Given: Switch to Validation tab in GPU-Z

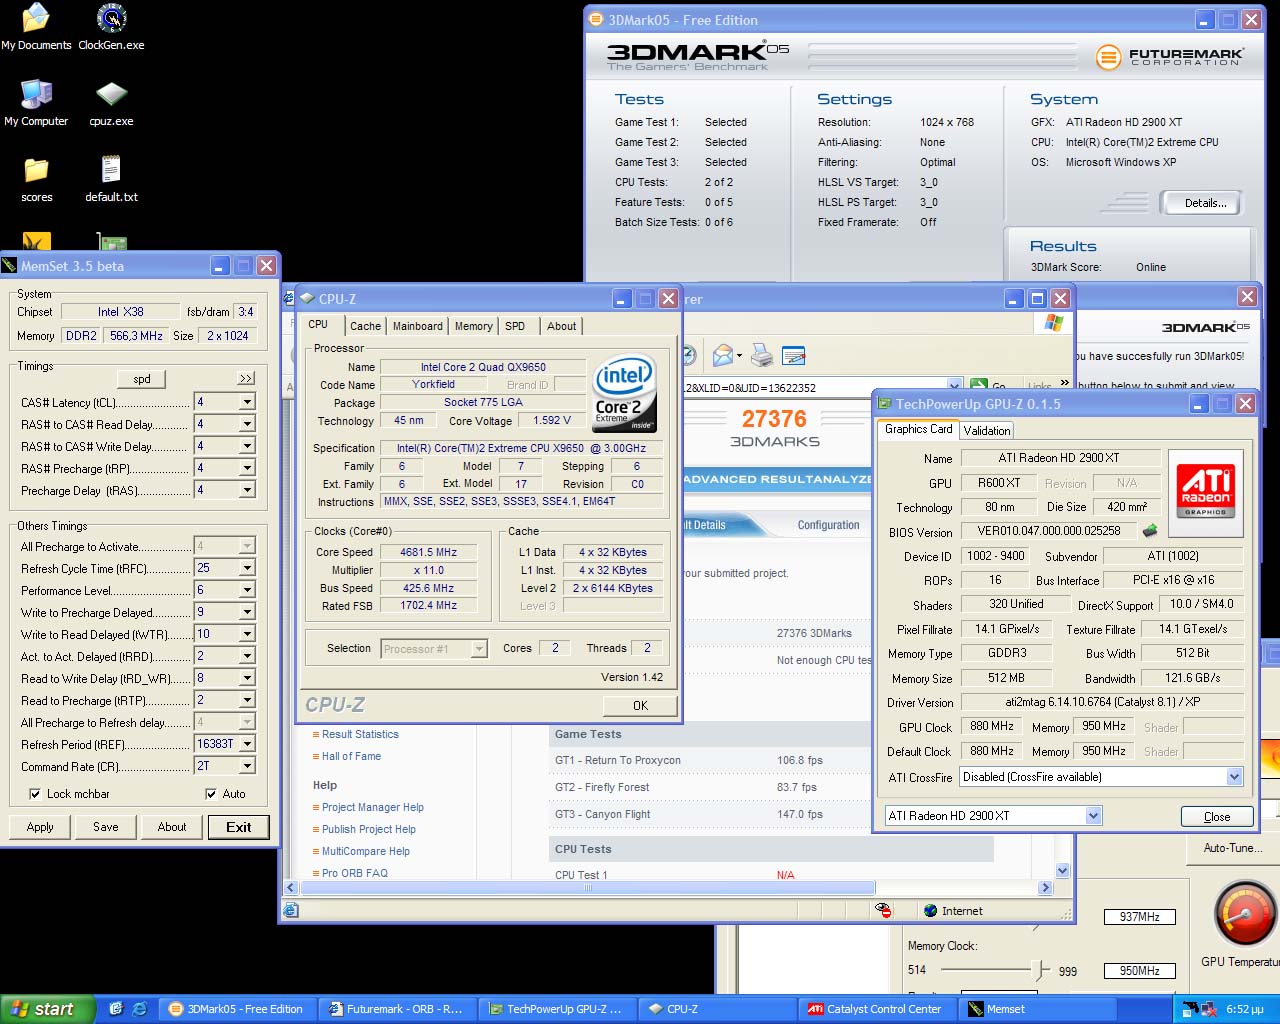Looking at the screenshot, I should pyautogui.click(x=987, y=431).
